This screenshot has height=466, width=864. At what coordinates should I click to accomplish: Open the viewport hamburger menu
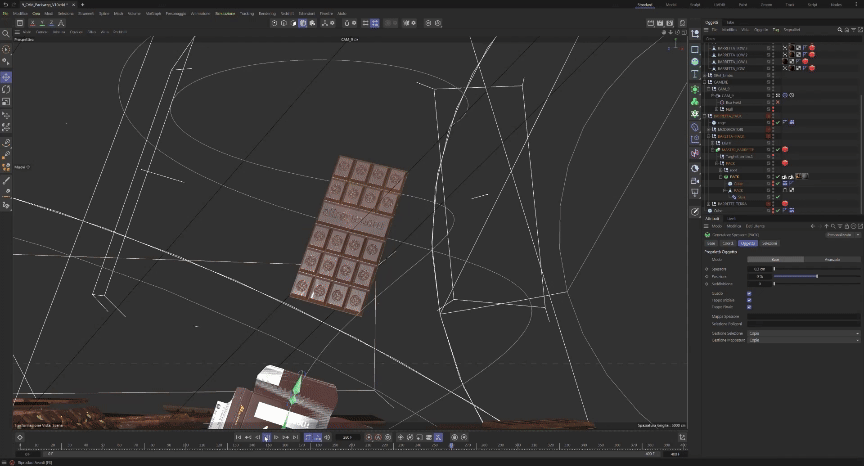(x=17, y=32)
